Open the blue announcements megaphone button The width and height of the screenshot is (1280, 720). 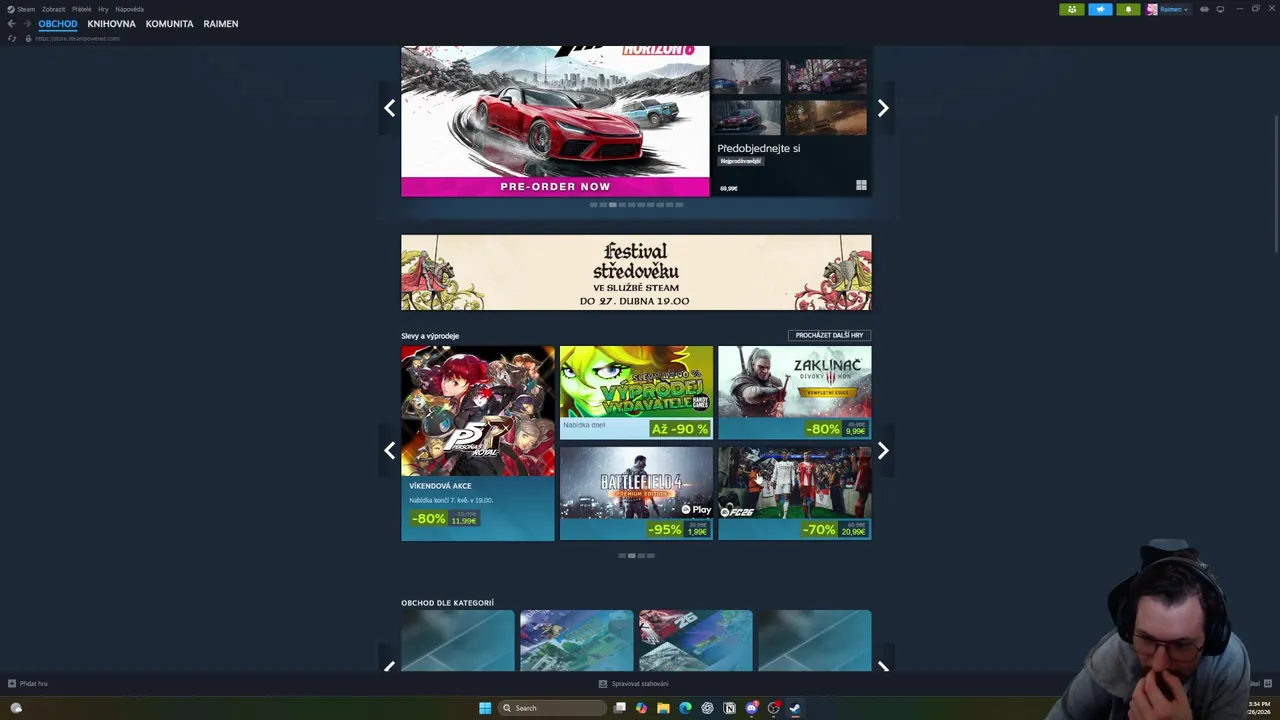(1100, 9)
